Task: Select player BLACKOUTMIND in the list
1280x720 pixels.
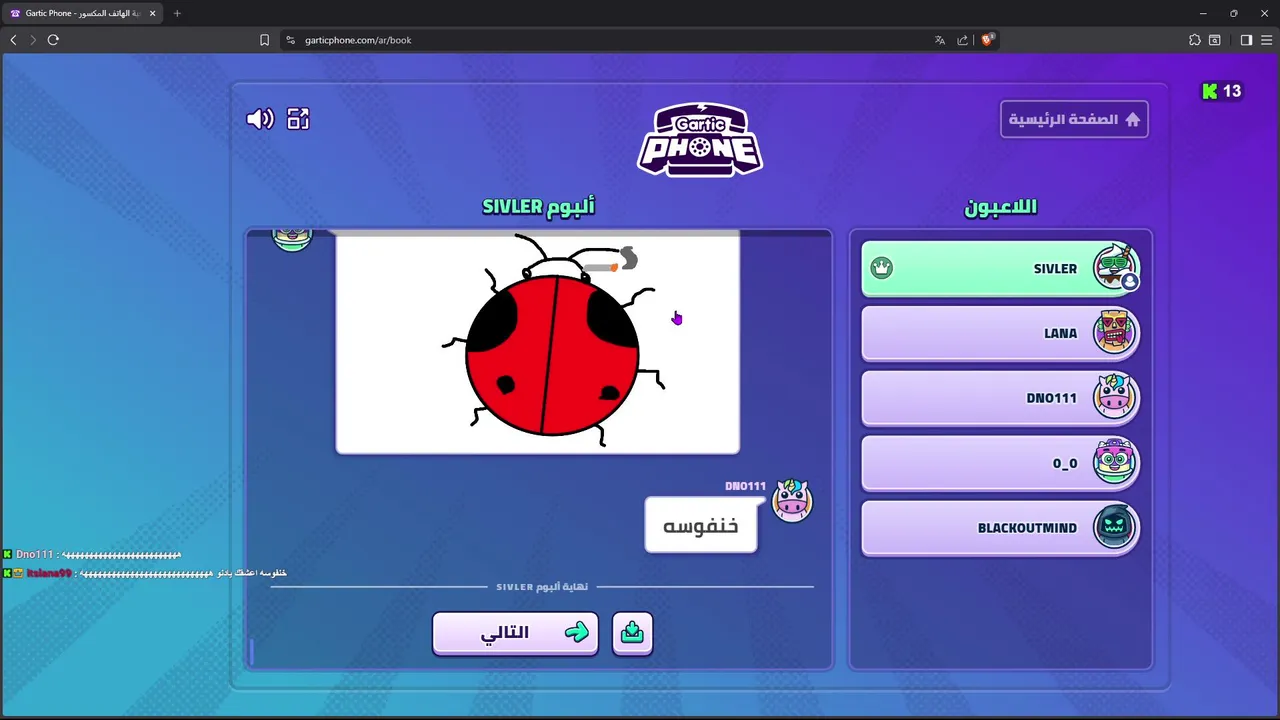Action: tap(1000, 528)
